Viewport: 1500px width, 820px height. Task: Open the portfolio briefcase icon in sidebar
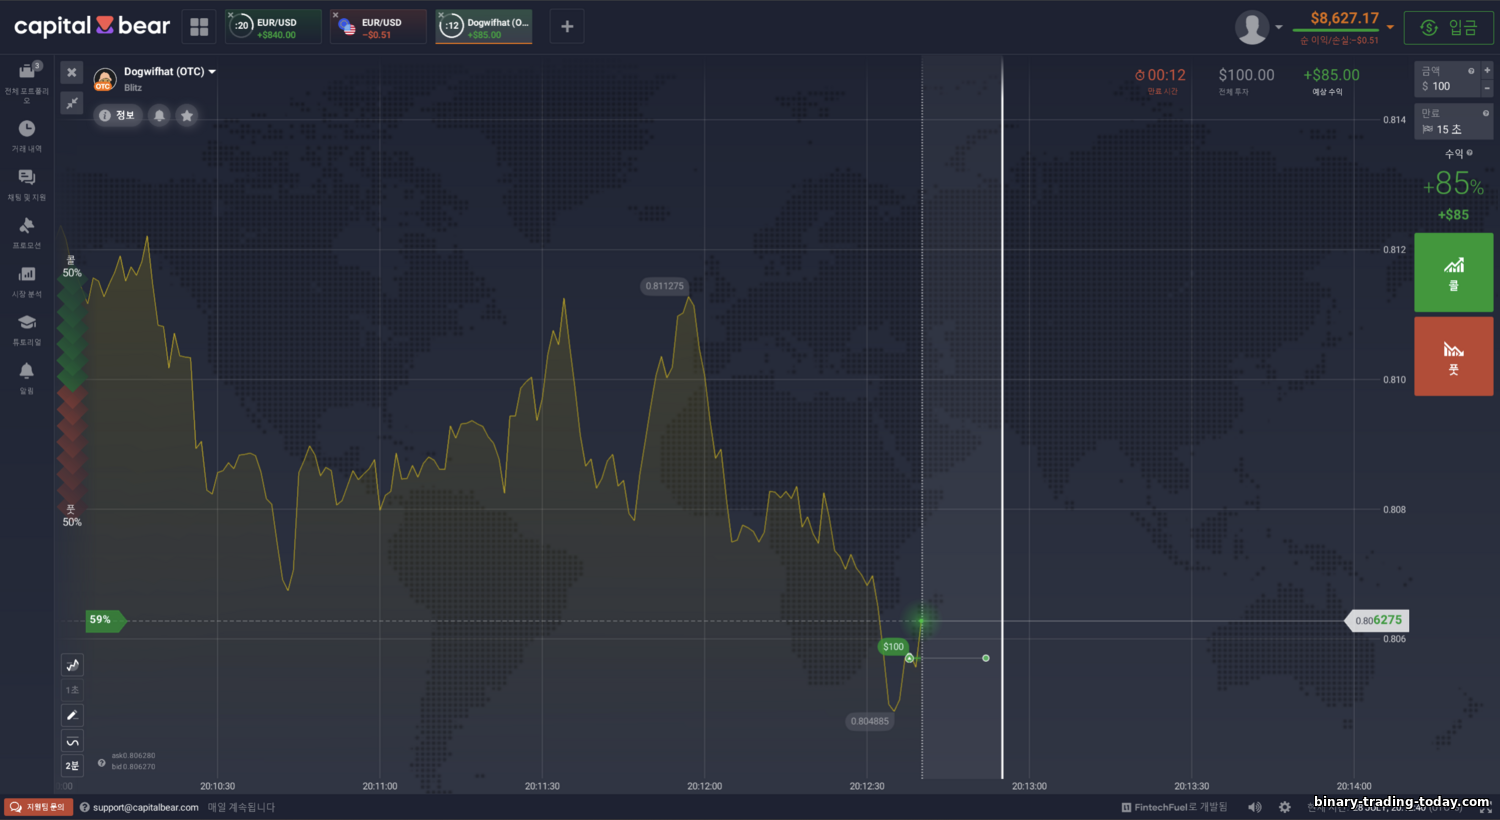coord(27,71)
